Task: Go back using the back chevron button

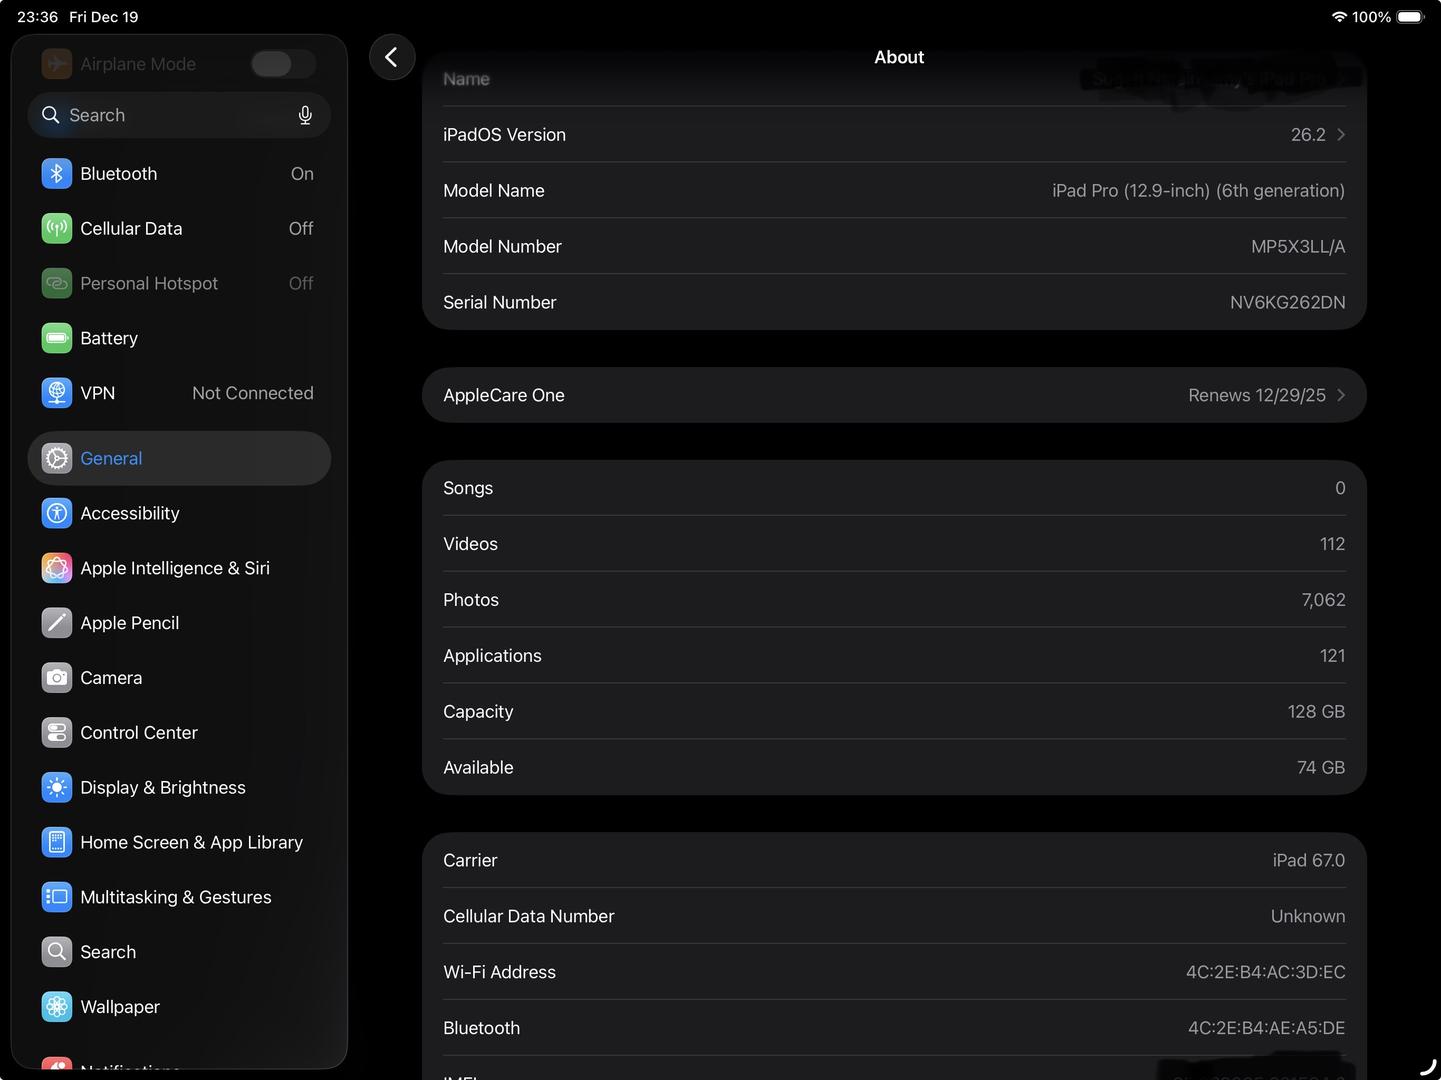Action: point(392,57)
